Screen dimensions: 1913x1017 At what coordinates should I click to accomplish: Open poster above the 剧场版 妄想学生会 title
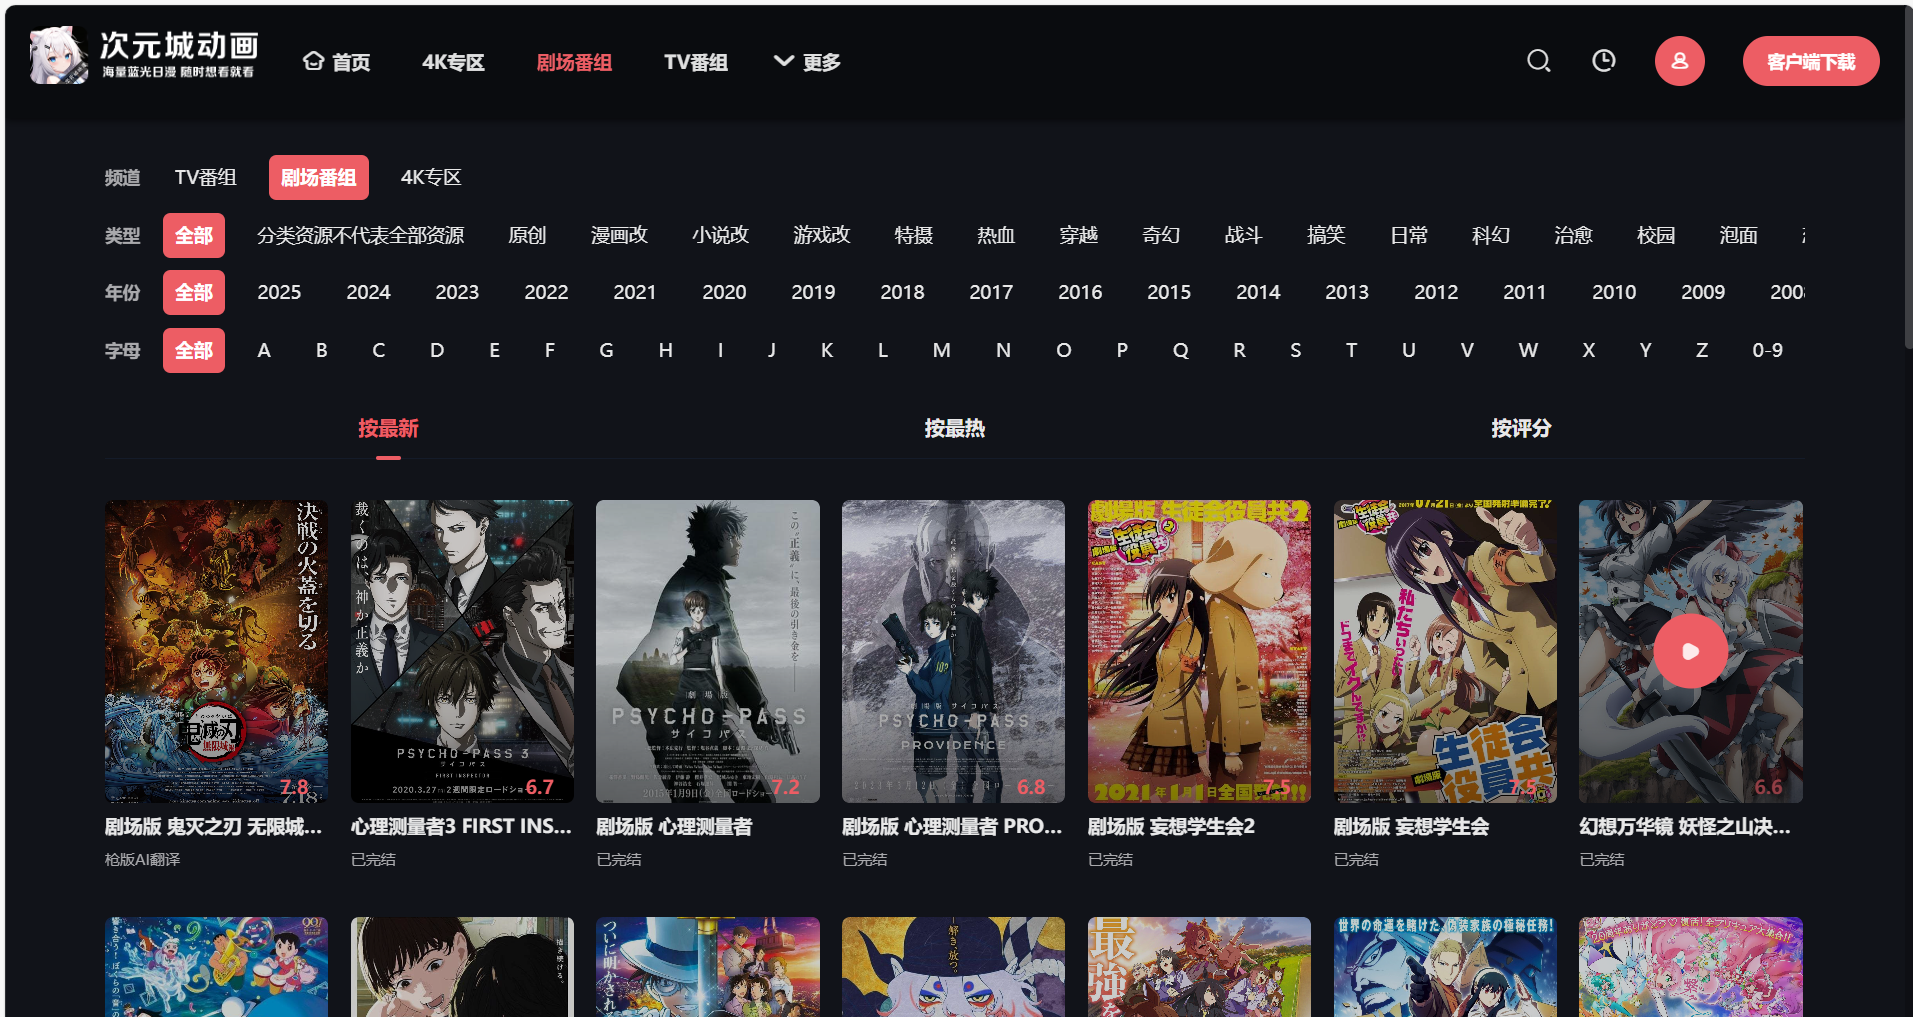[x=1445, y=651]
